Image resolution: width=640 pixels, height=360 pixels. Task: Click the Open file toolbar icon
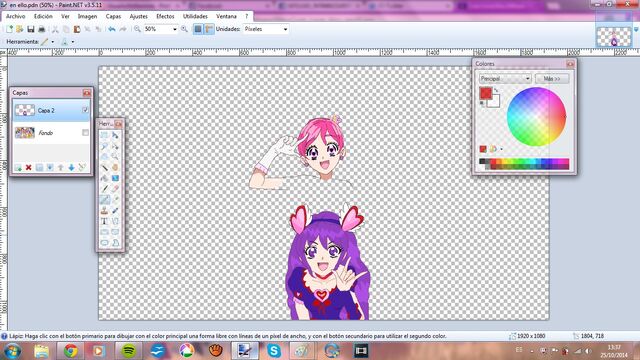click(19, 29)
